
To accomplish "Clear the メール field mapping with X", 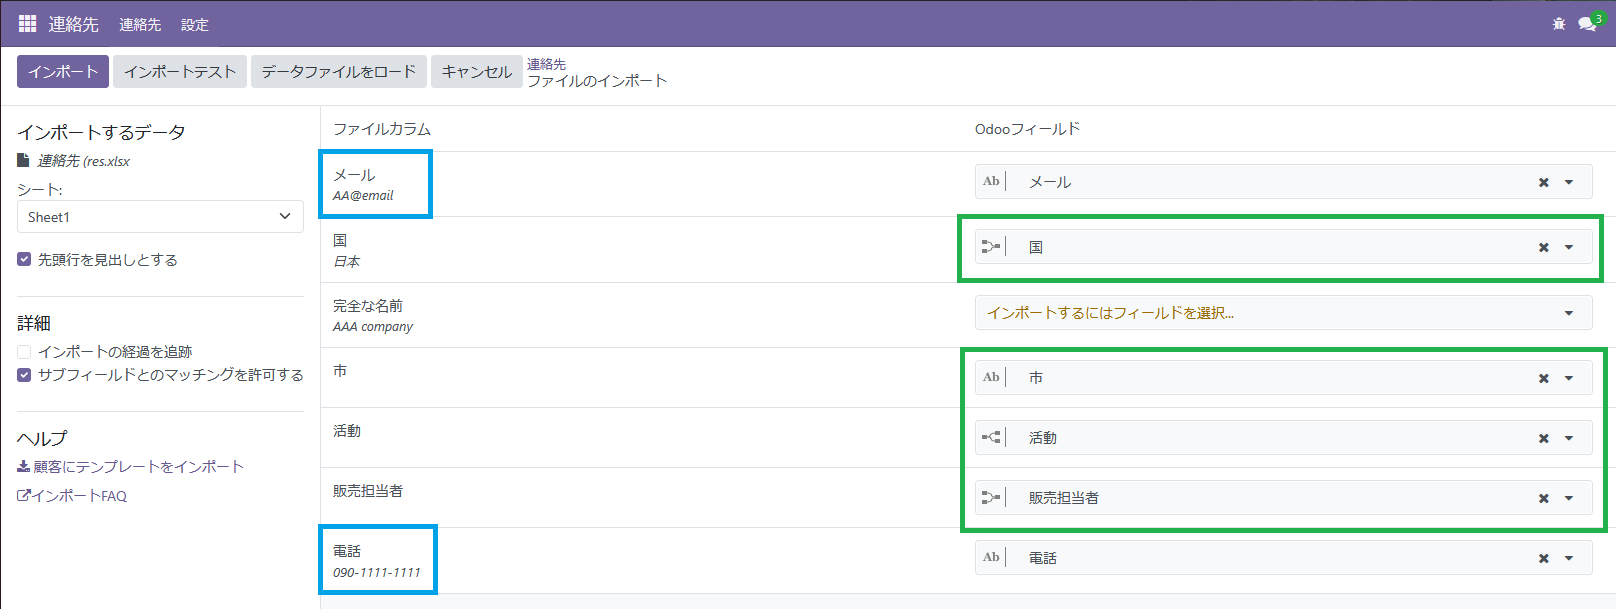I will pos(1543,182).
